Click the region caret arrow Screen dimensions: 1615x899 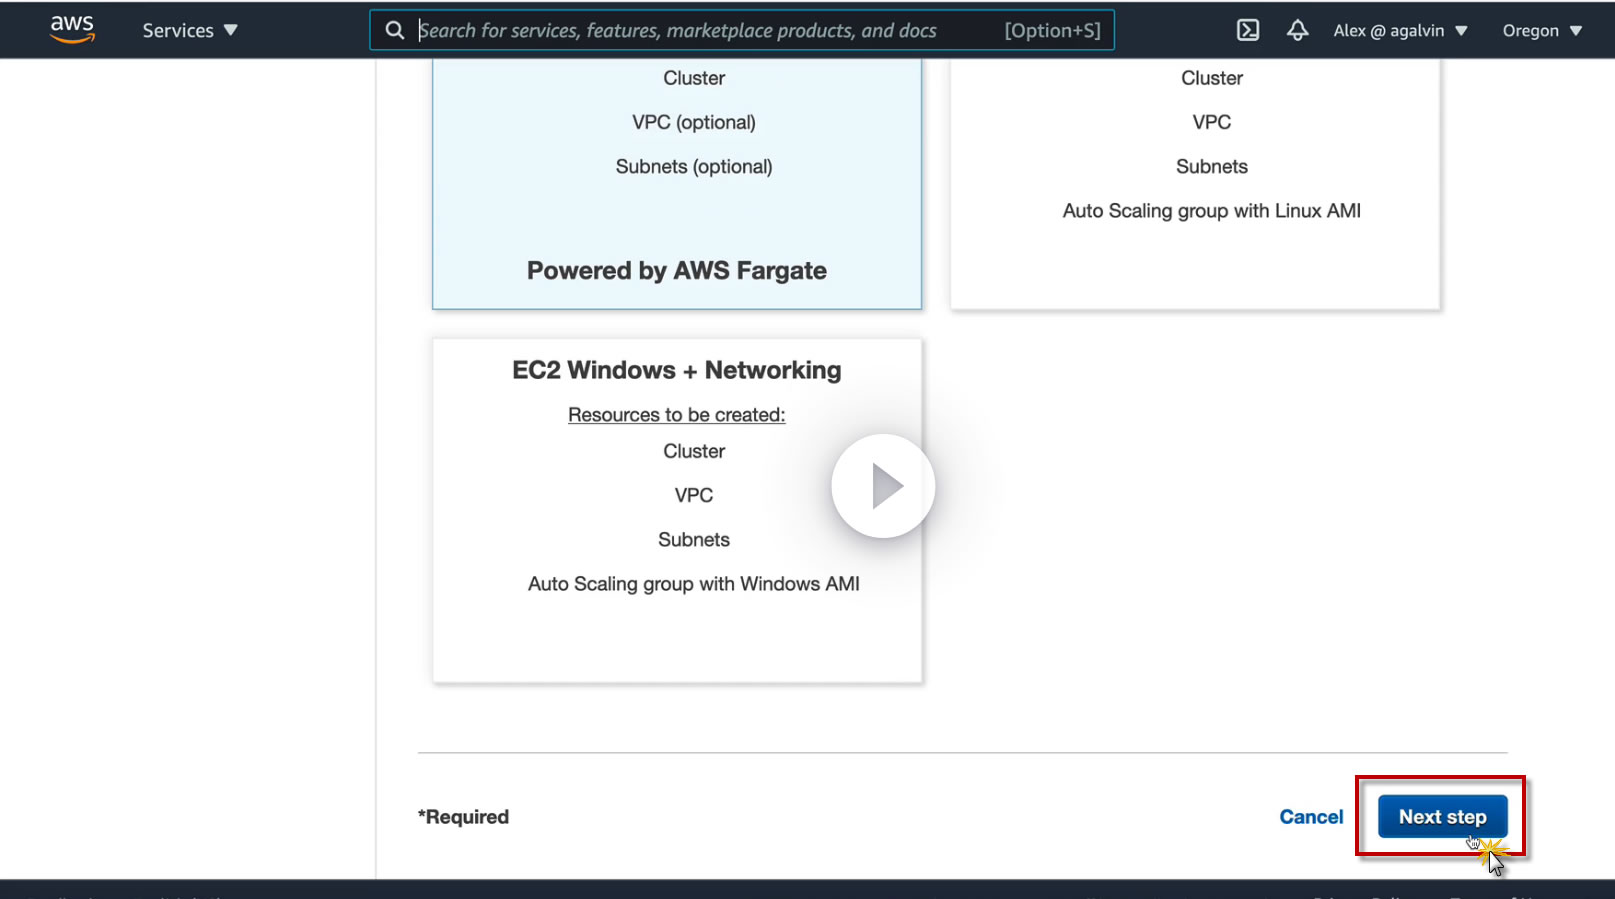1576,31
